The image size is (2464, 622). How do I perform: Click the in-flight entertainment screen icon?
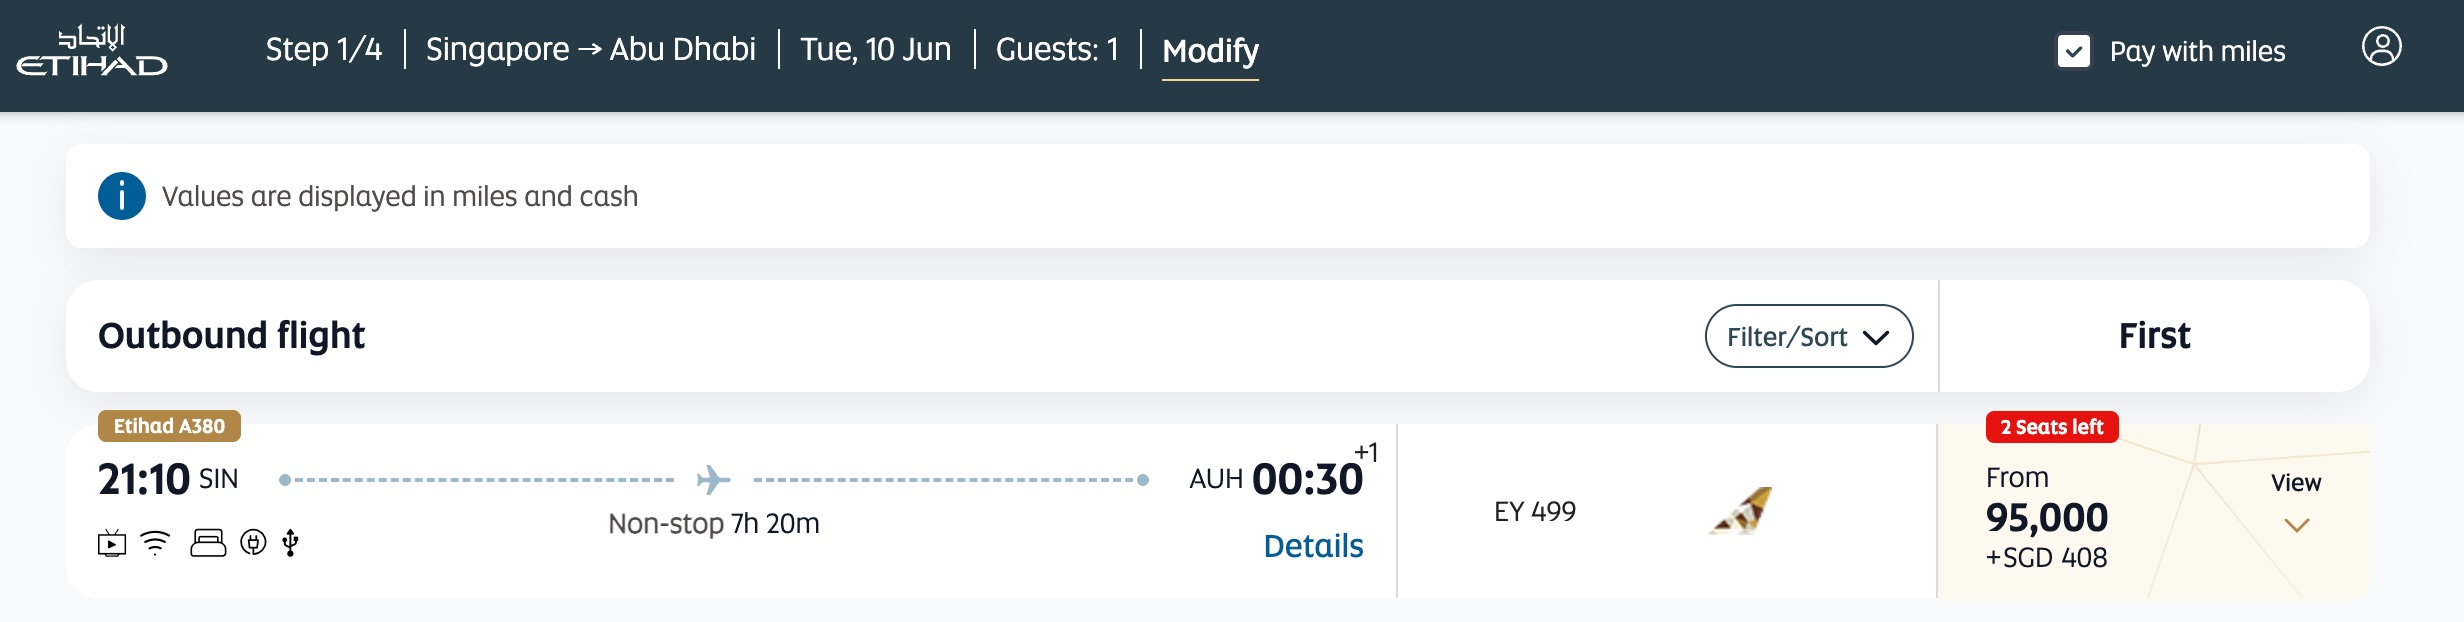pyautogui.click(x=112, y=544)
